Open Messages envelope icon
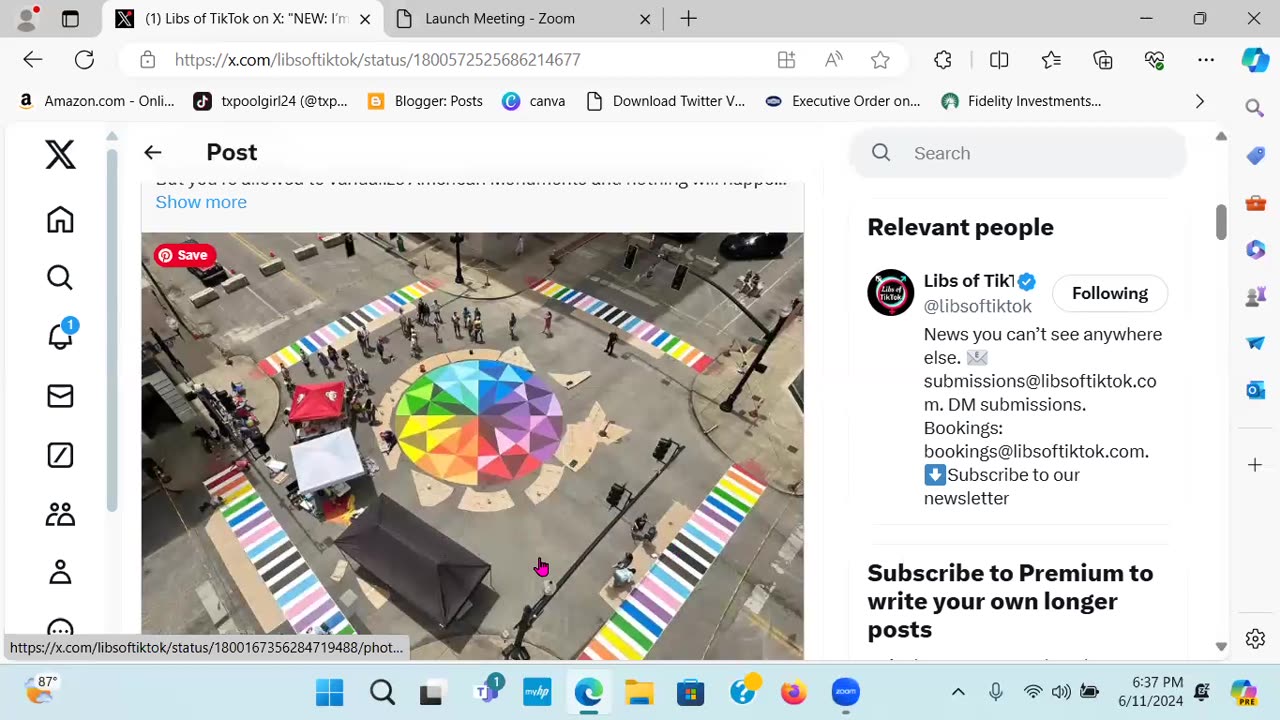Viewport: 1280px width, 720px height. coord(60,397)
